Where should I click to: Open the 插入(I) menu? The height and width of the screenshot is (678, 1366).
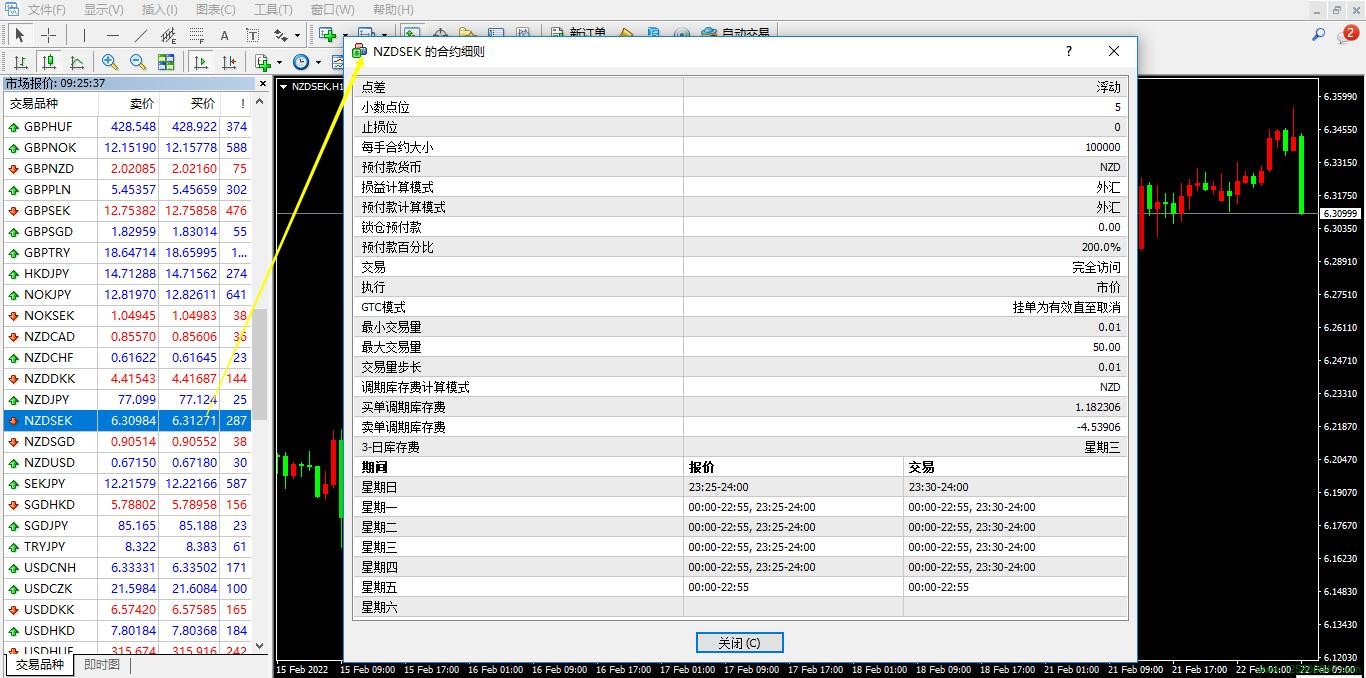coord(159,10)
